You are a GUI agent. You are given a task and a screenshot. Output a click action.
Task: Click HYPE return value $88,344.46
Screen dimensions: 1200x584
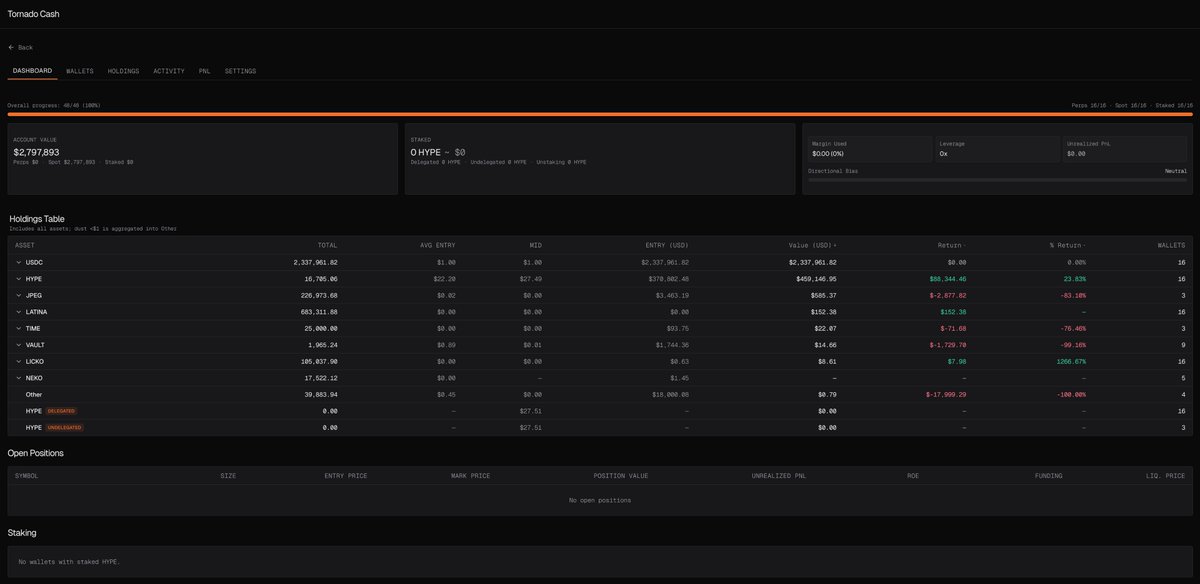point(948,279)
